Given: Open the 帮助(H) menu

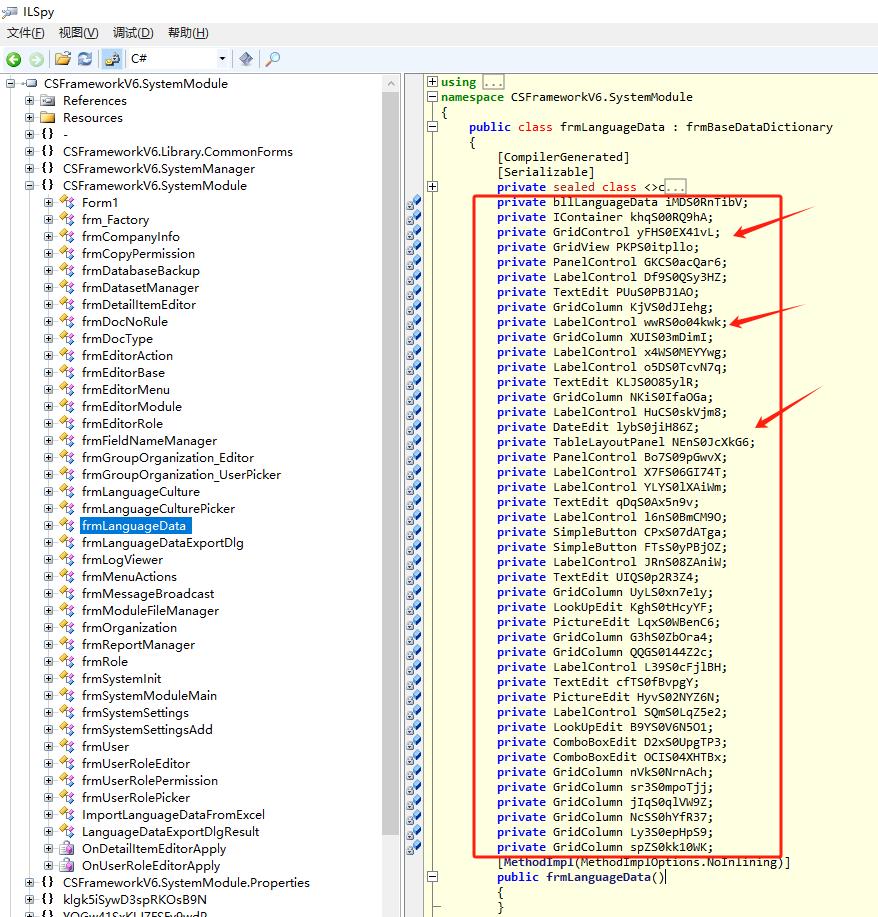Looking at the screenshot, I should coord(186,32).
